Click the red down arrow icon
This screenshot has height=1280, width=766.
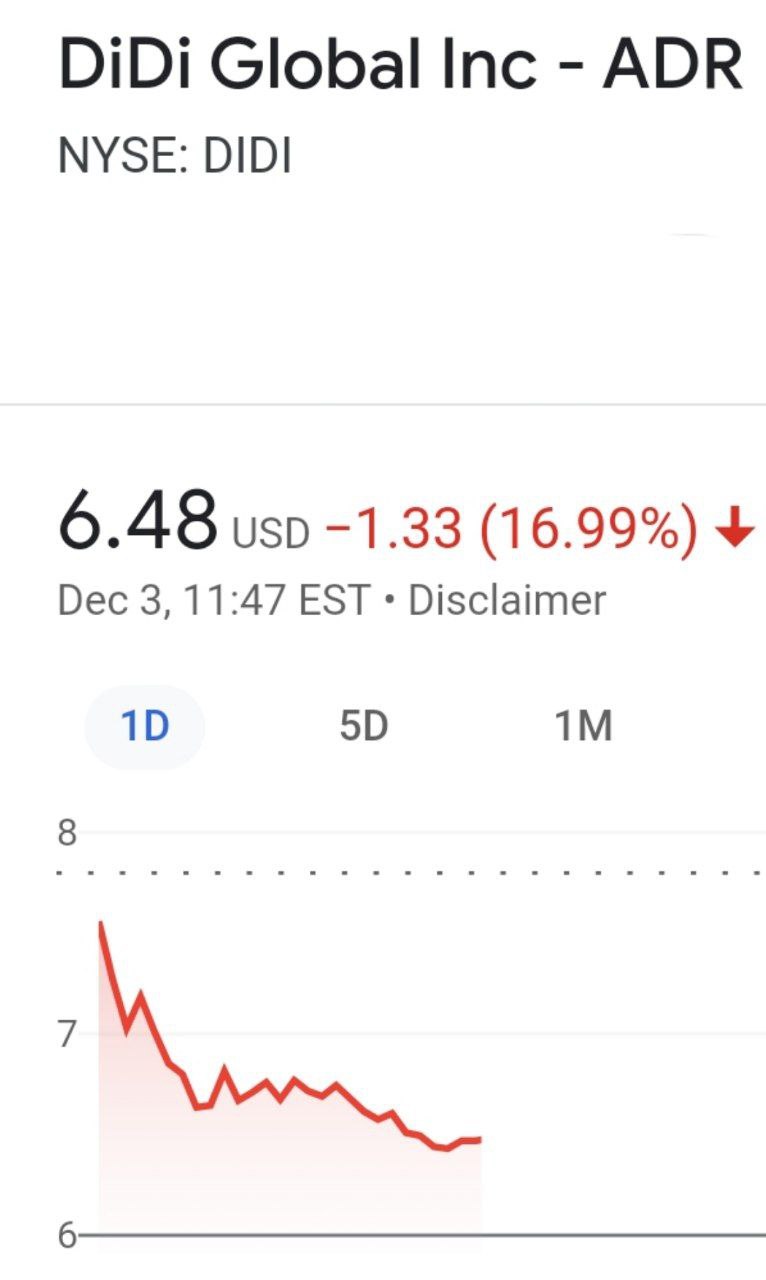point(736,528)
